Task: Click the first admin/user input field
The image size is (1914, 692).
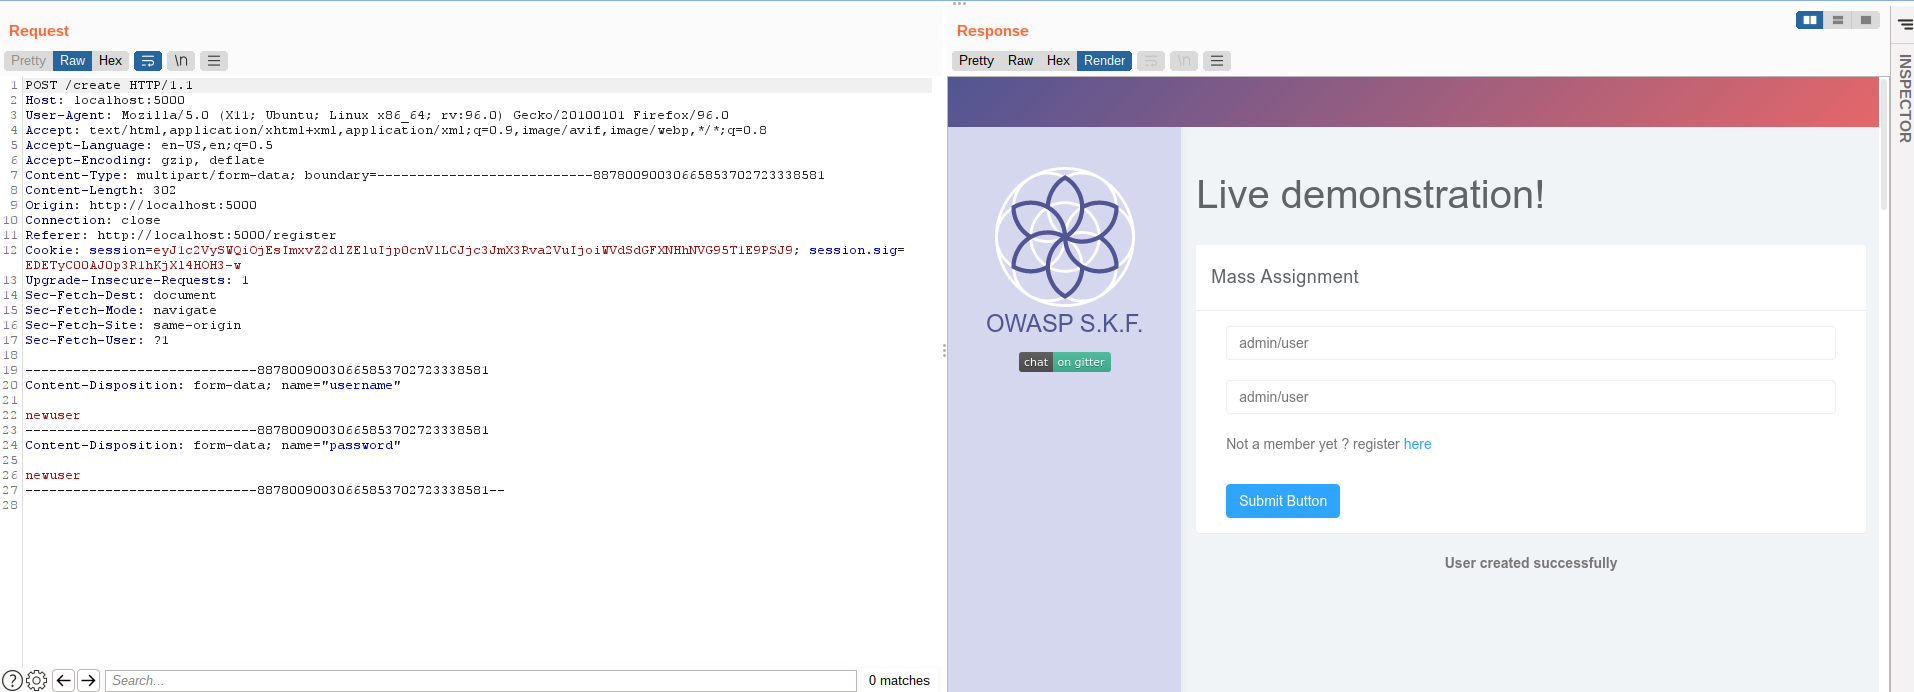Action: point(1531,343)
